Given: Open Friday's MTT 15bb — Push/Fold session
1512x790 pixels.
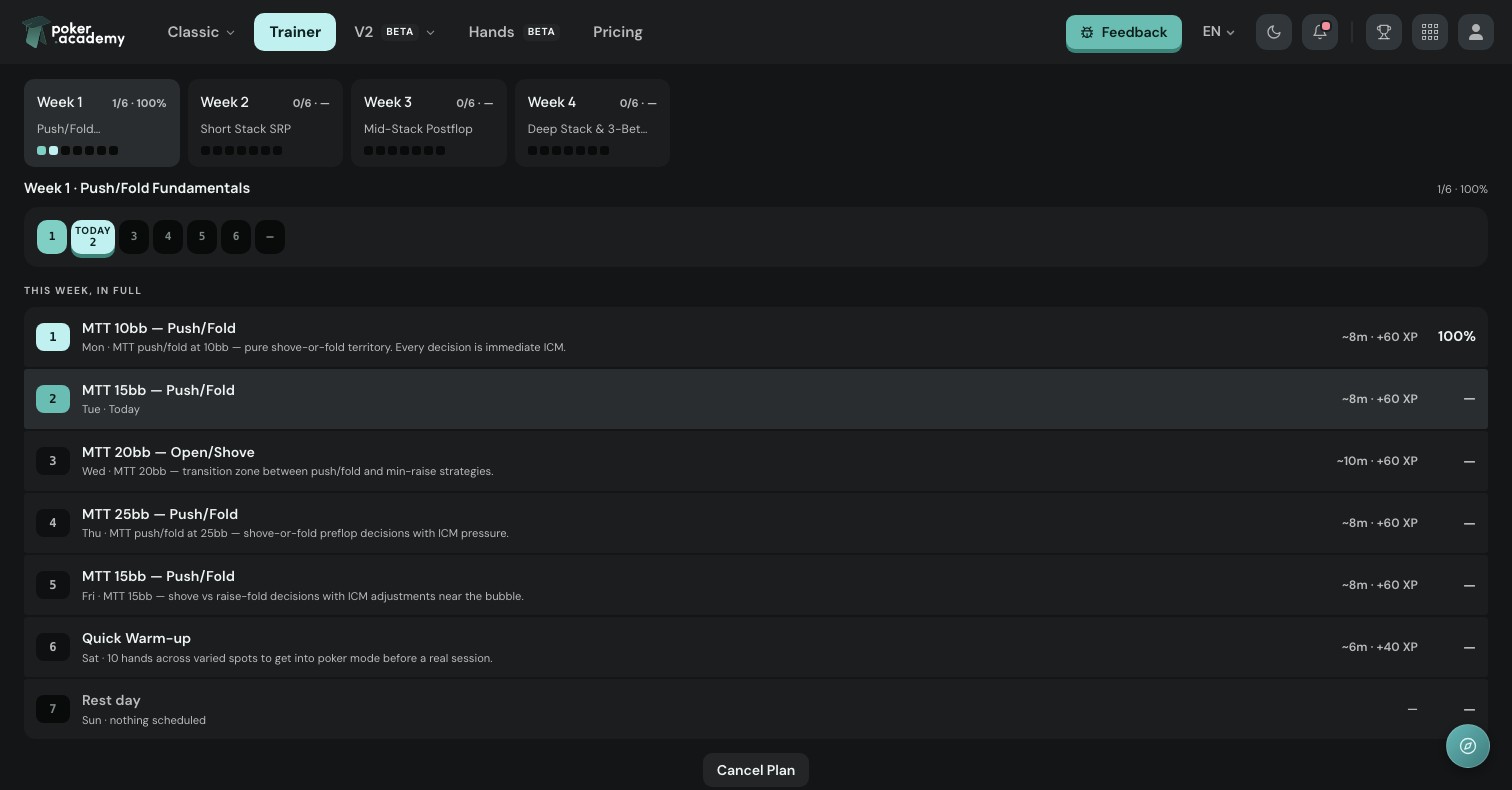Looking at the screenshot, I should pyautogui.click(x=756, y=585).
